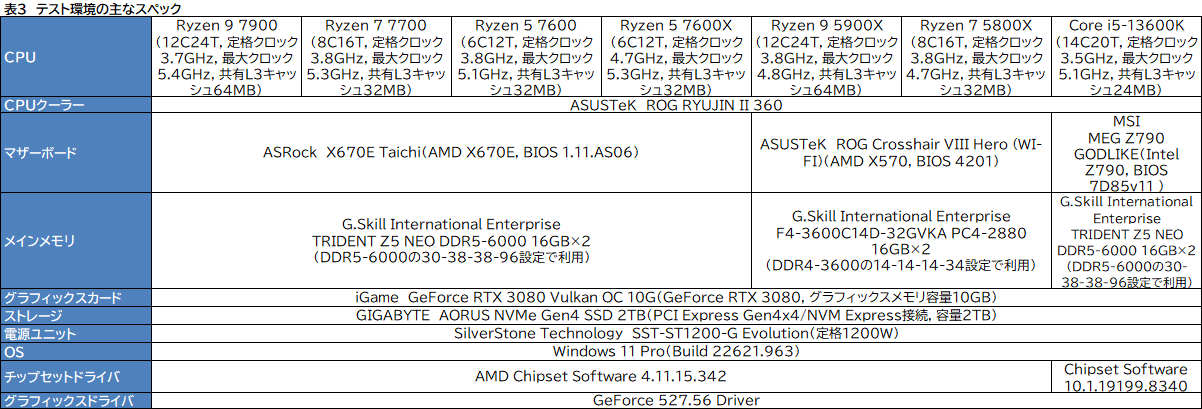Click the GIGABYTE AORUS NVMe Gen4 SSD cell
Image resolution: width=1202 pixels, height=409 pixels.
[675, 315]
